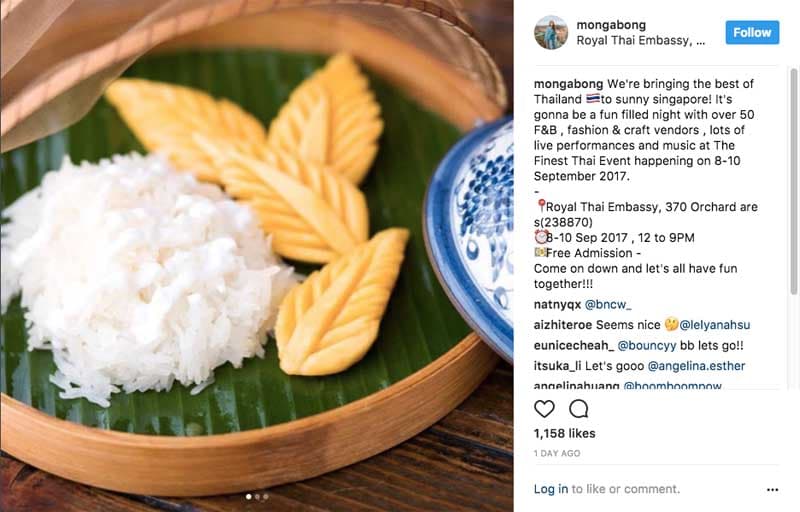
Task: Open mongabong username in header
Action: pyautogui.click(x=611, y=24)
